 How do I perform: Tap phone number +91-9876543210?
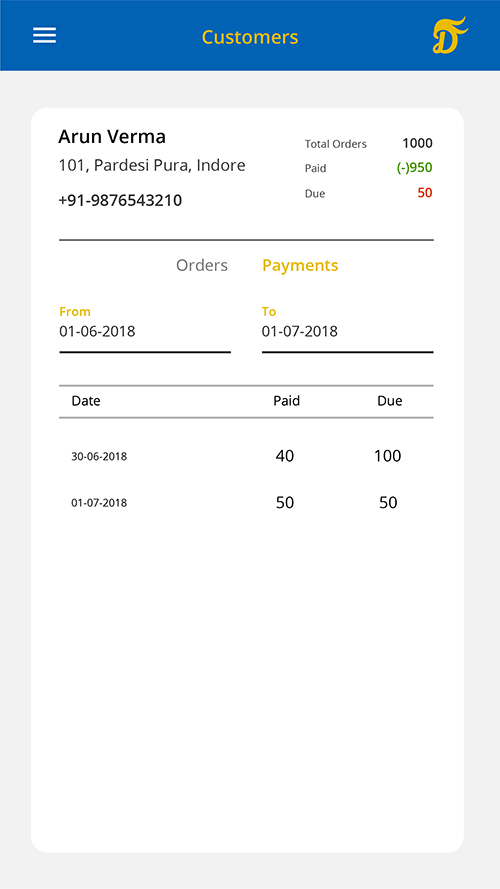(120, 201)
